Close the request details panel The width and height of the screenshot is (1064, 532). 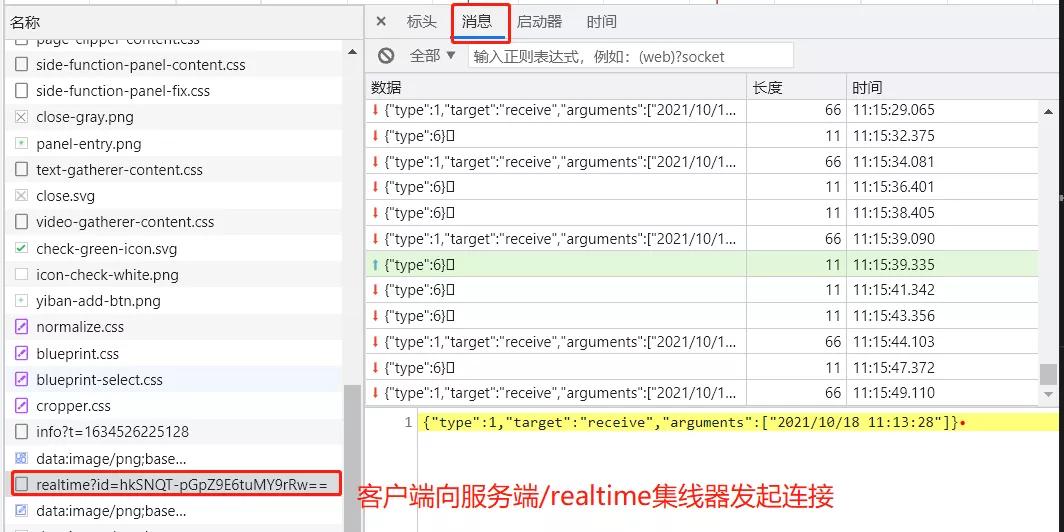tap(381, 21)
